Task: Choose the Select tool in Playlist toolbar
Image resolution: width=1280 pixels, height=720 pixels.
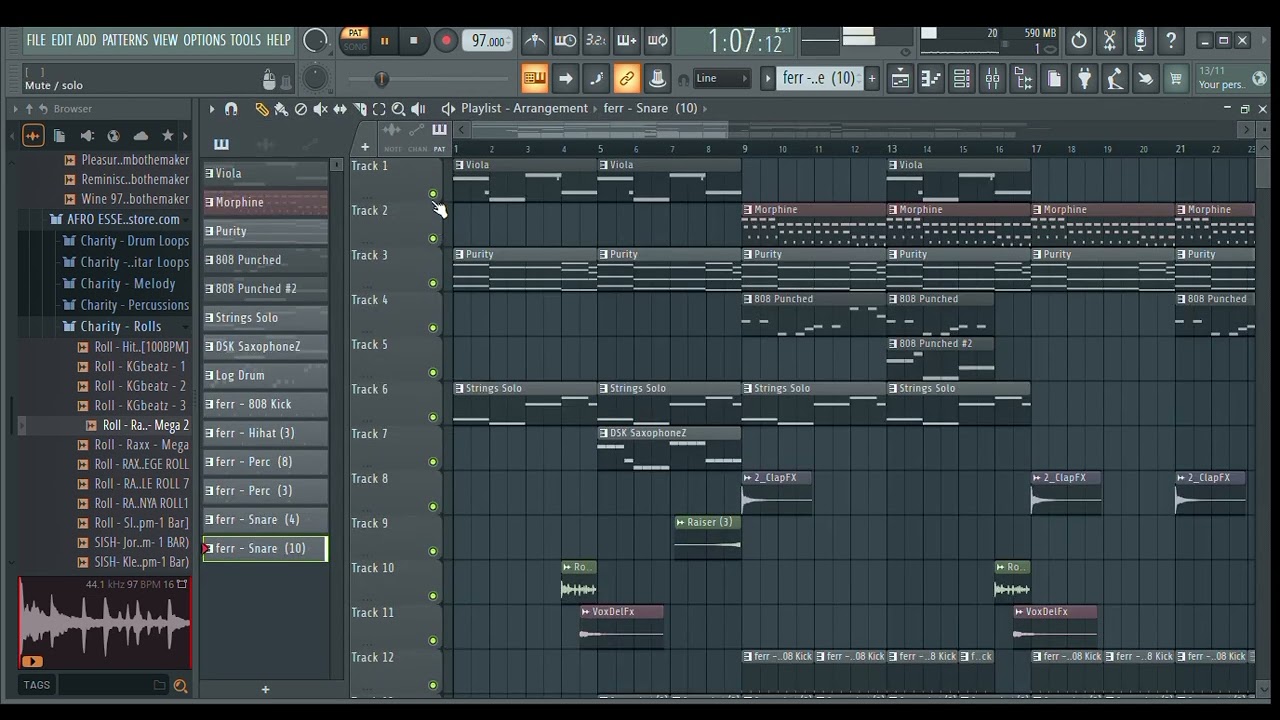Action: 379,109
